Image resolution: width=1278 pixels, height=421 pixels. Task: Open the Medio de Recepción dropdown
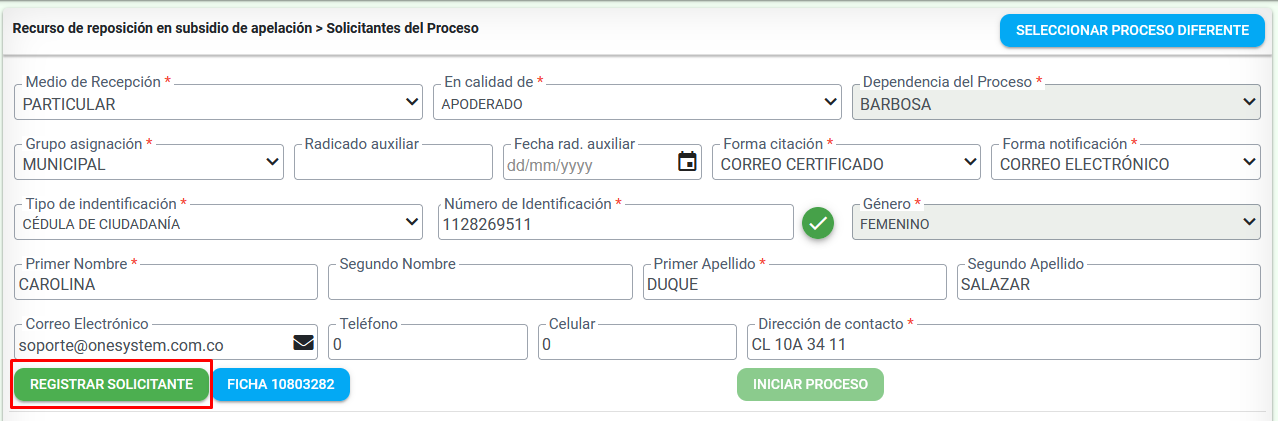[x=219, y=103]
